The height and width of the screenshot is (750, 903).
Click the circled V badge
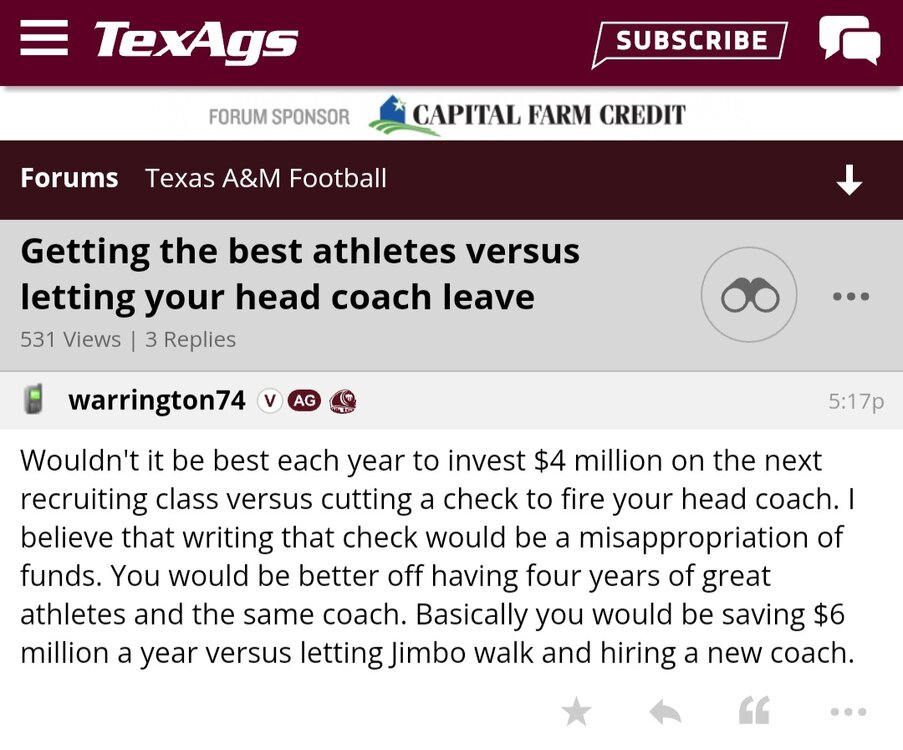pyautogui.click(x=269, y=401)
